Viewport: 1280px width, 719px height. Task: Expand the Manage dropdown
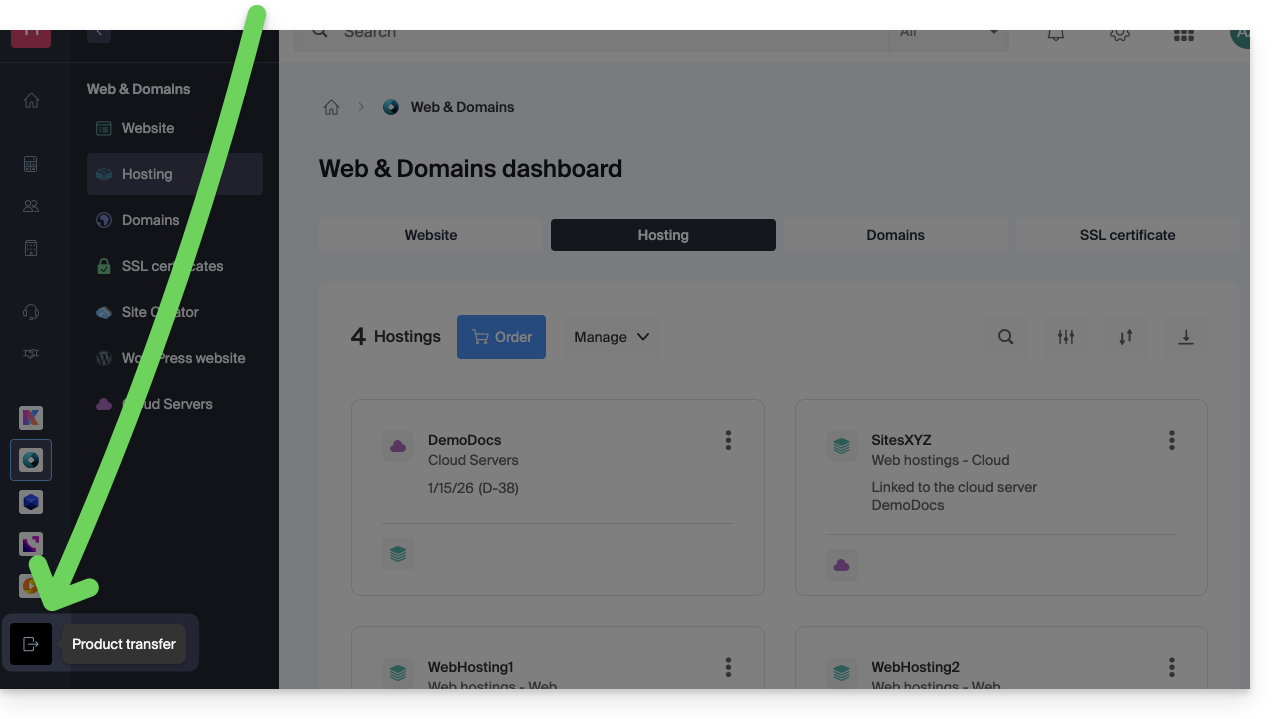[611, 337]
